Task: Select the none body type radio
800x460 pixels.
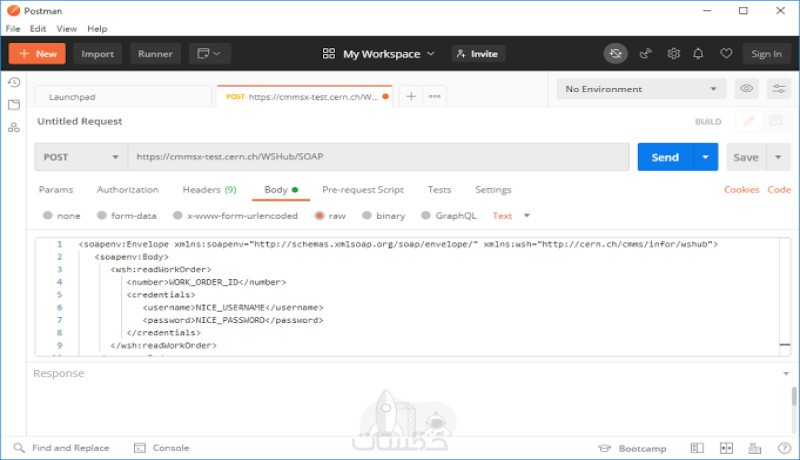Action: click(x=47, y=215)
